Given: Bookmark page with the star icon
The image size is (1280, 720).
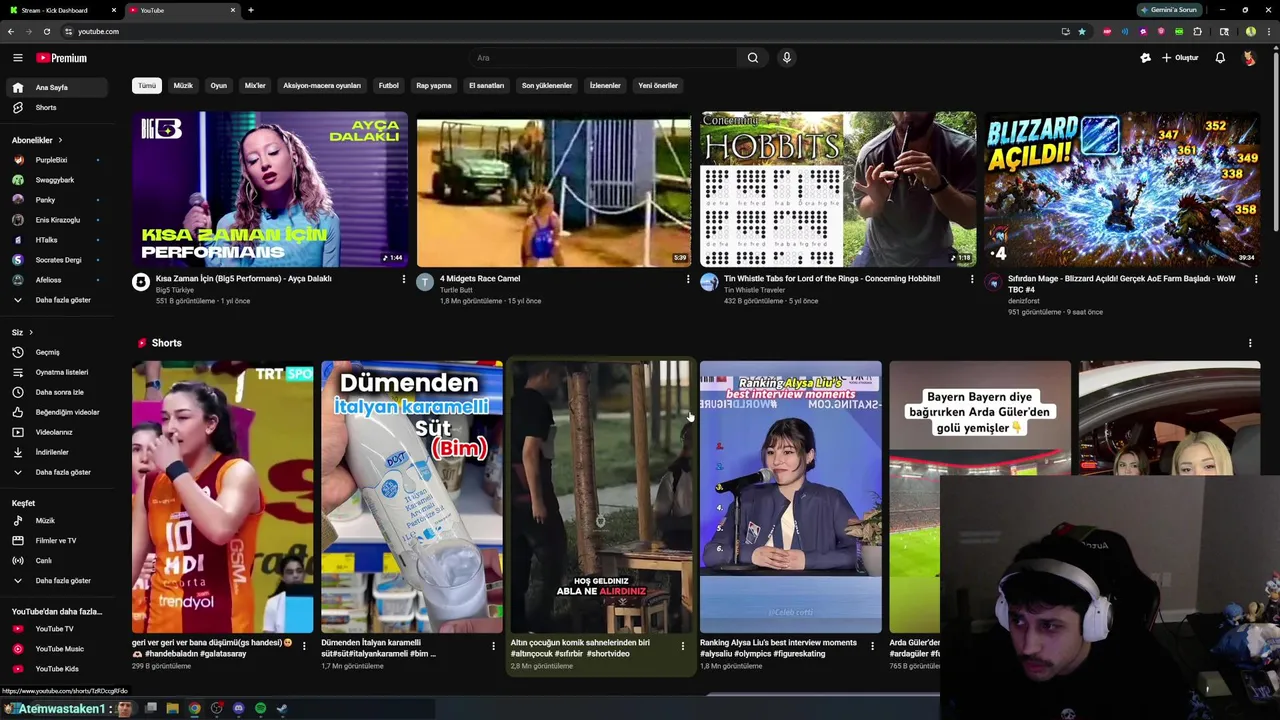Looking at the screenshot, I should (1082, 31).
